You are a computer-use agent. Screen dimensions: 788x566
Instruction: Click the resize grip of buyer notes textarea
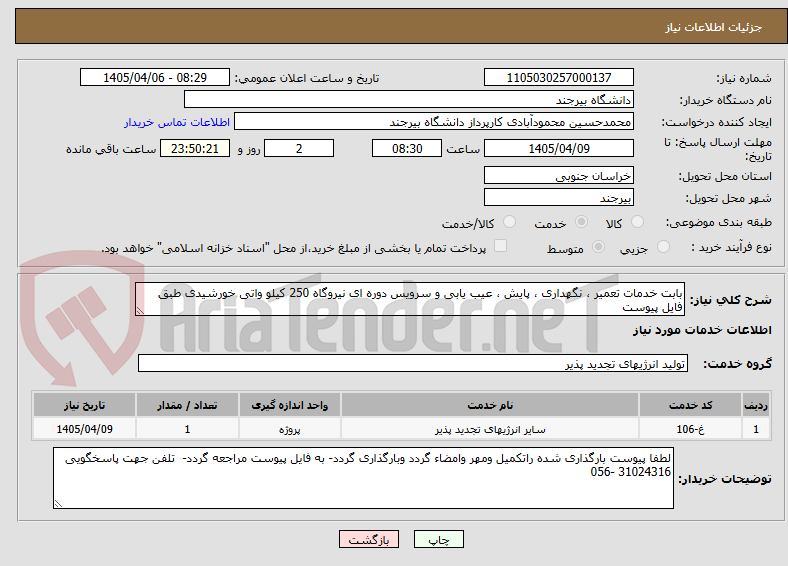coord(58,503)
